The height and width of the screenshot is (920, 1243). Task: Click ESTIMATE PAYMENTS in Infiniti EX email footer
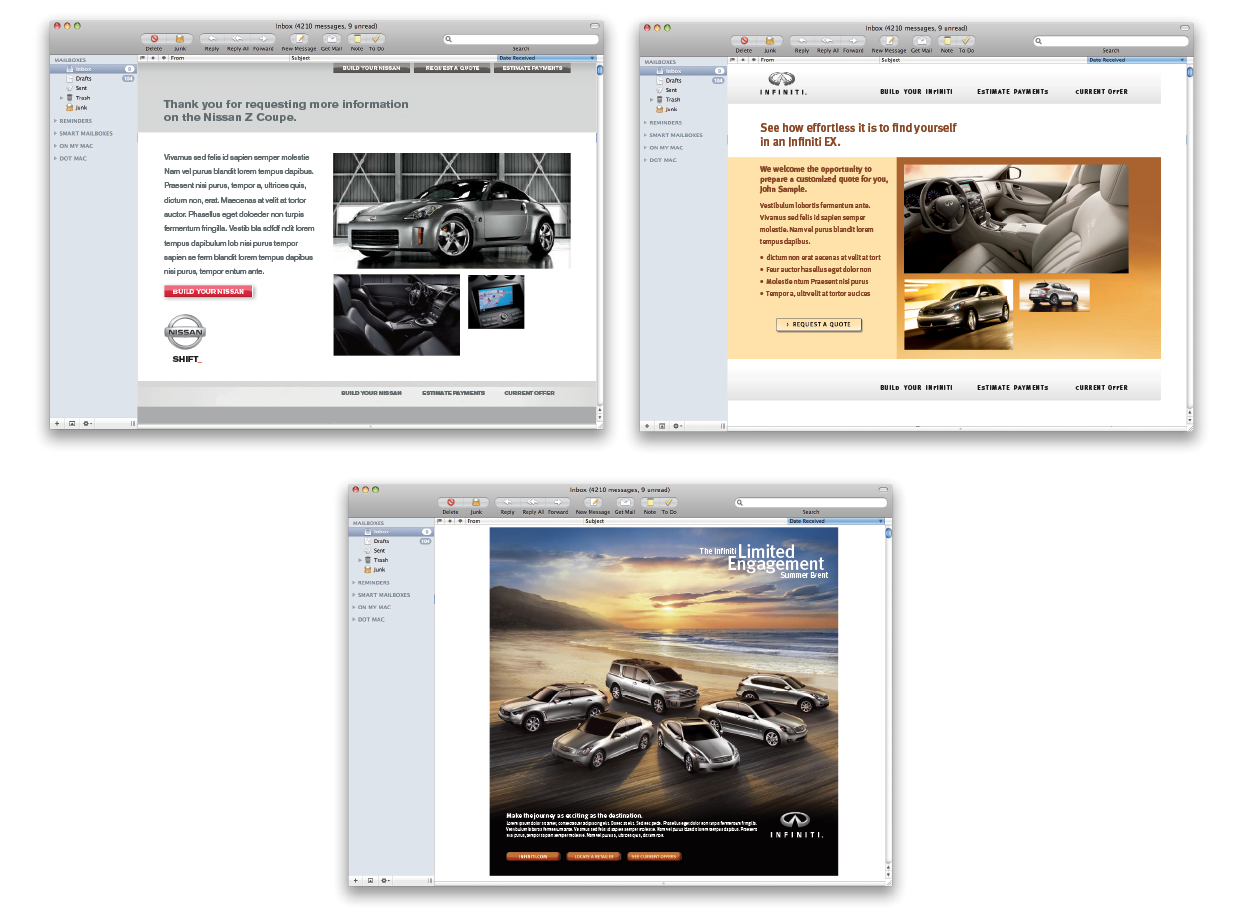click(1013, 387)
